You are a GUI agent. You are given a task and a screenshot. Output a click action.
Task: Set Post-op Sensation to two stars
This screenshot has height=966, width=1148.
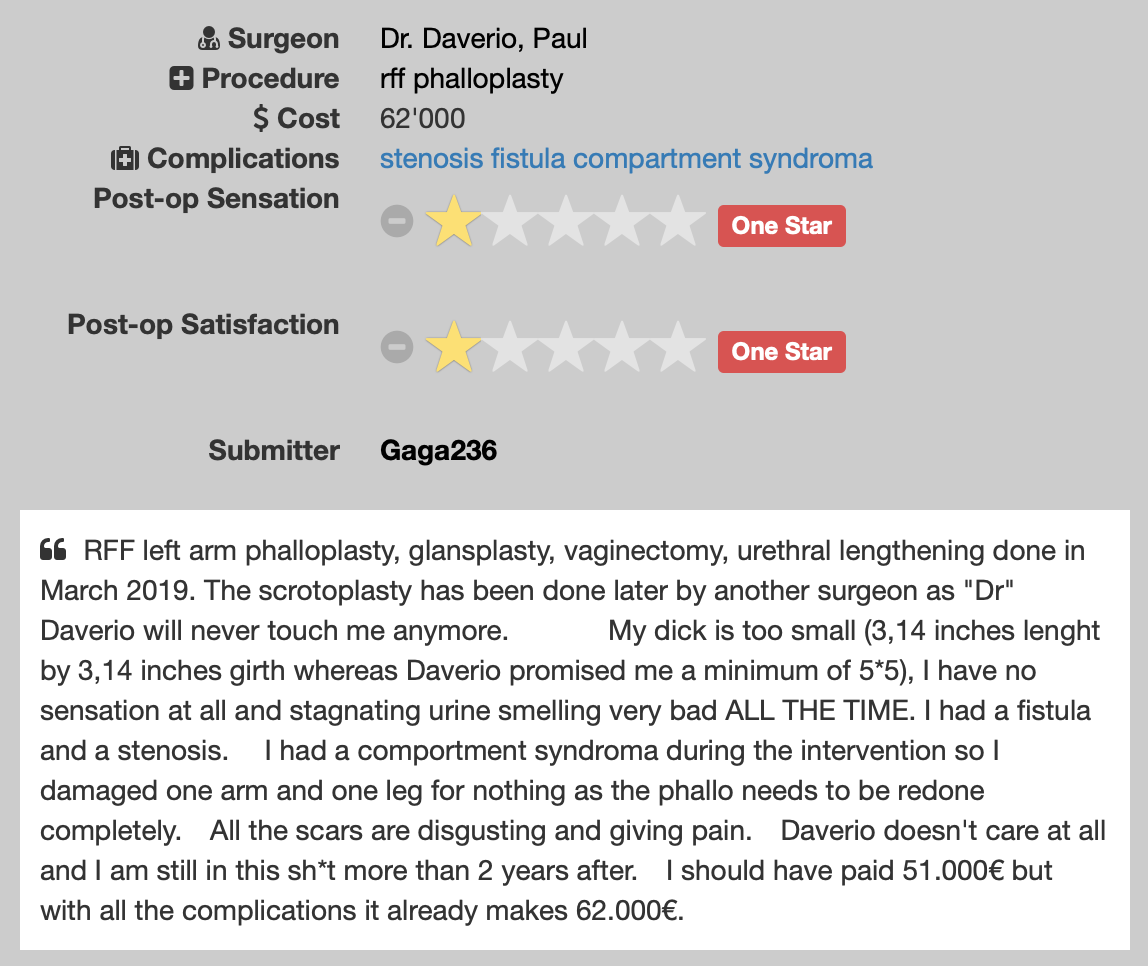tap(510, 222)
